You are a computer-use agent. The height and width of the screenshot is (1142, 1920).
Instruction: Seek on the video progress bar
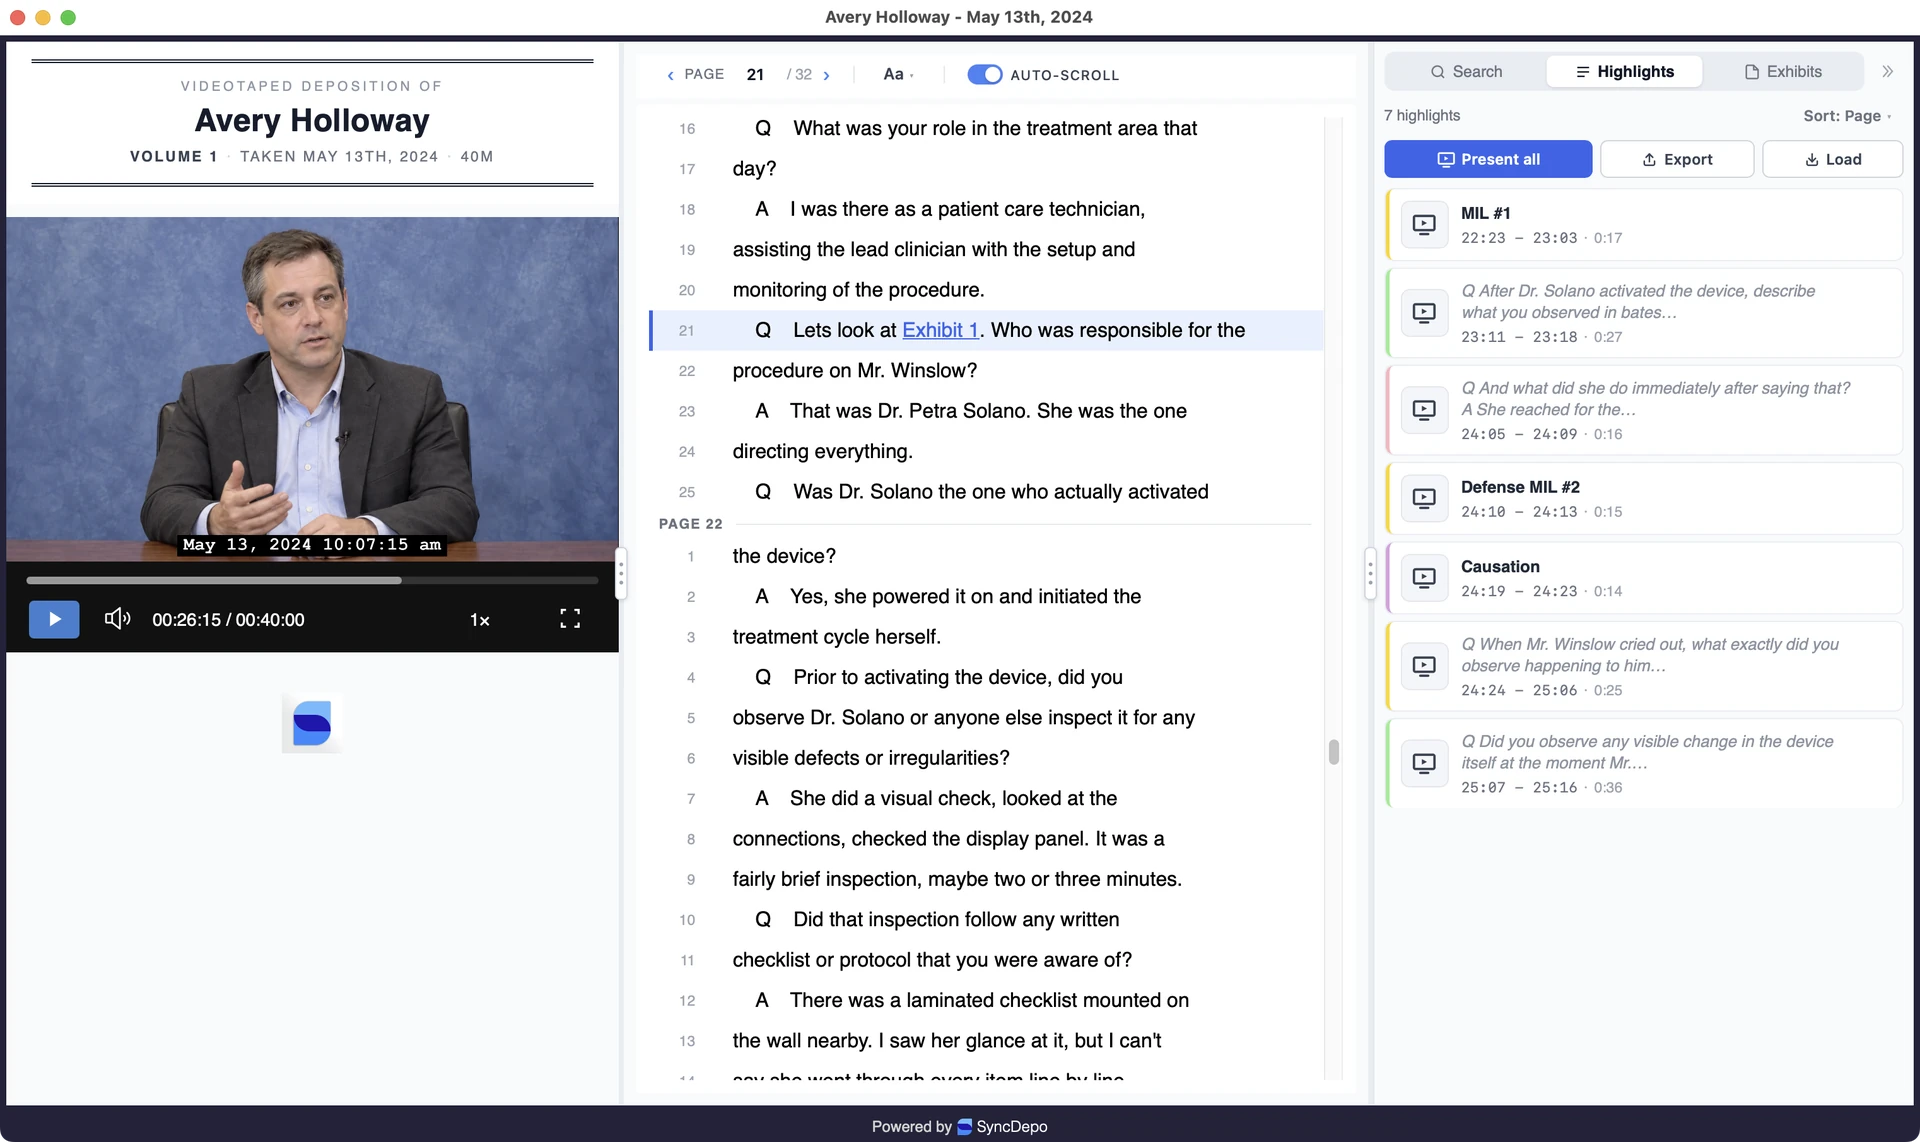click(x=312, y=580)
